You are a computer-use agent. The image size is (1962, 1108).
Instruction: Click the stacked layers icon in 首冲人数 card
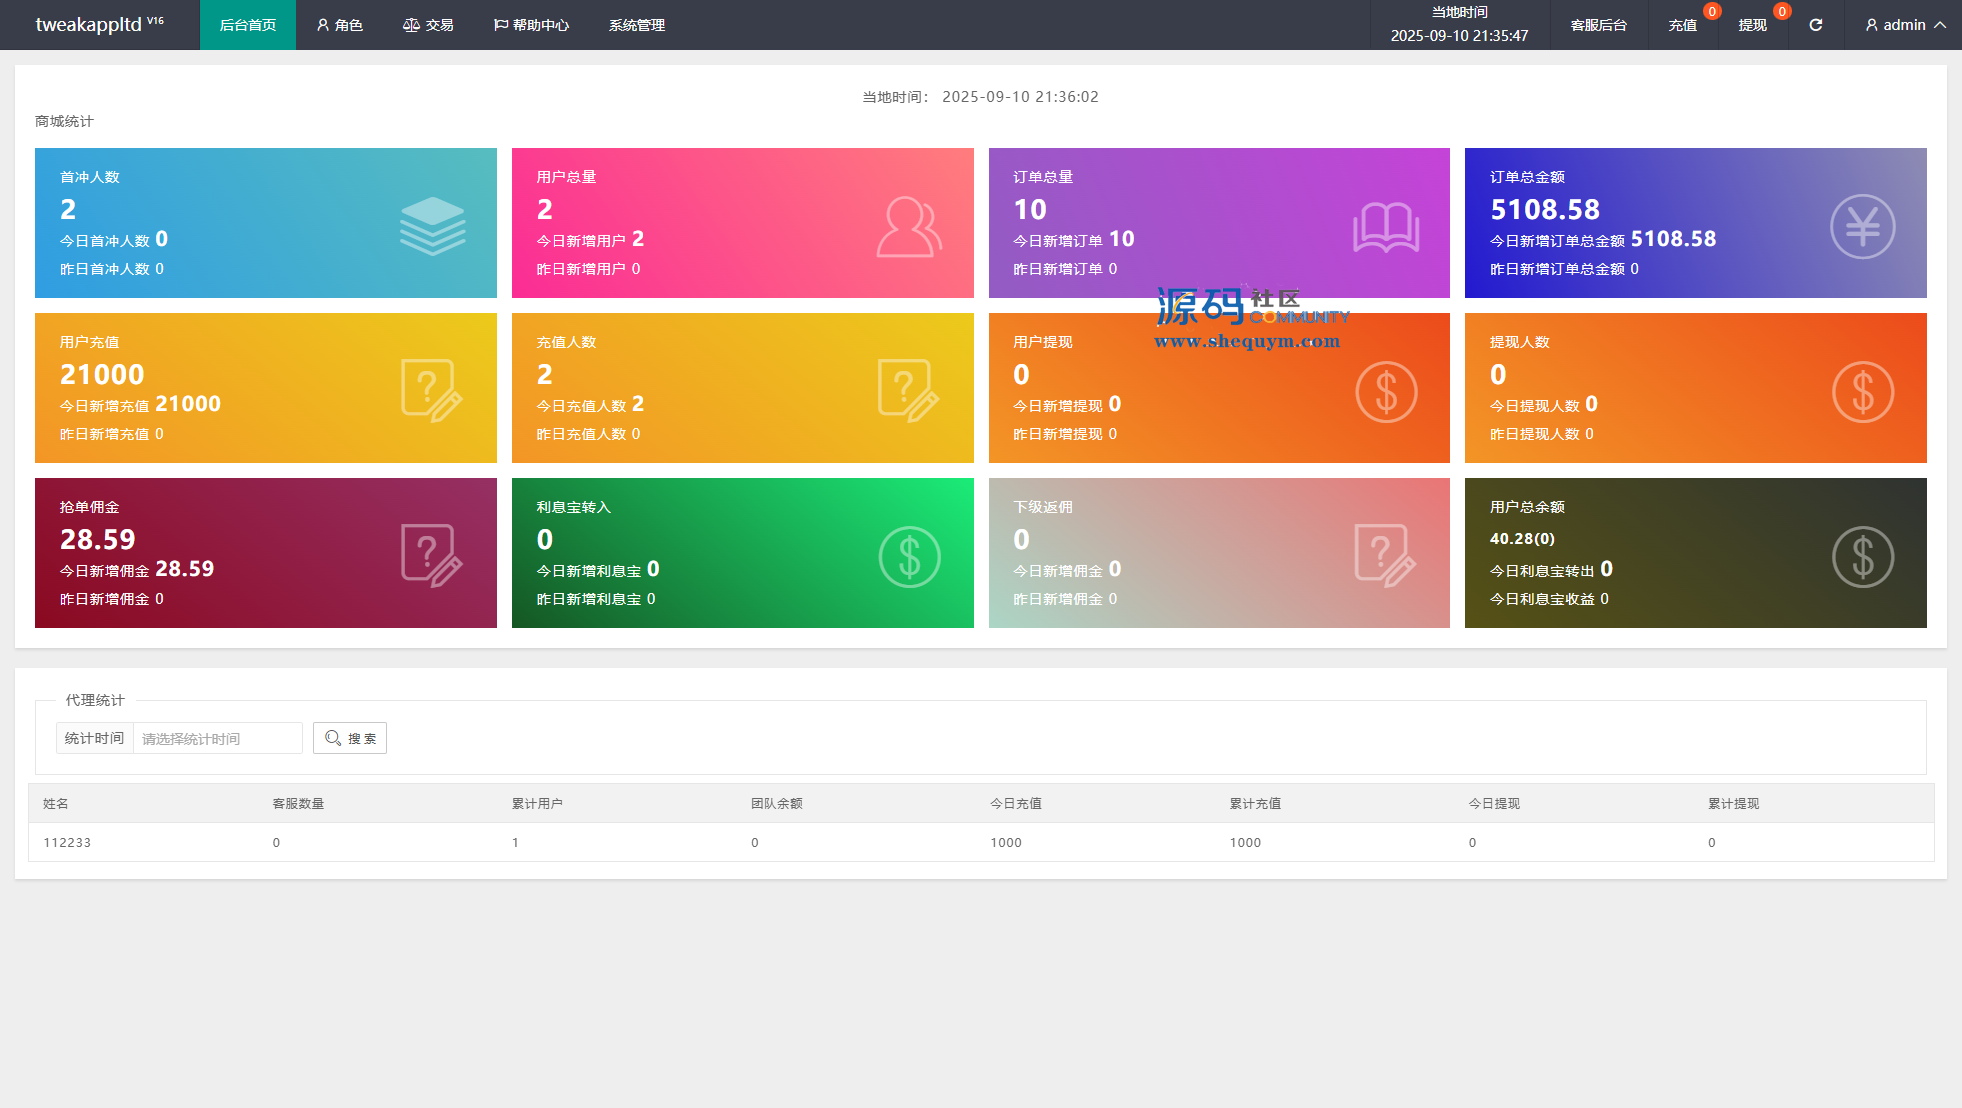click(432, 226)
